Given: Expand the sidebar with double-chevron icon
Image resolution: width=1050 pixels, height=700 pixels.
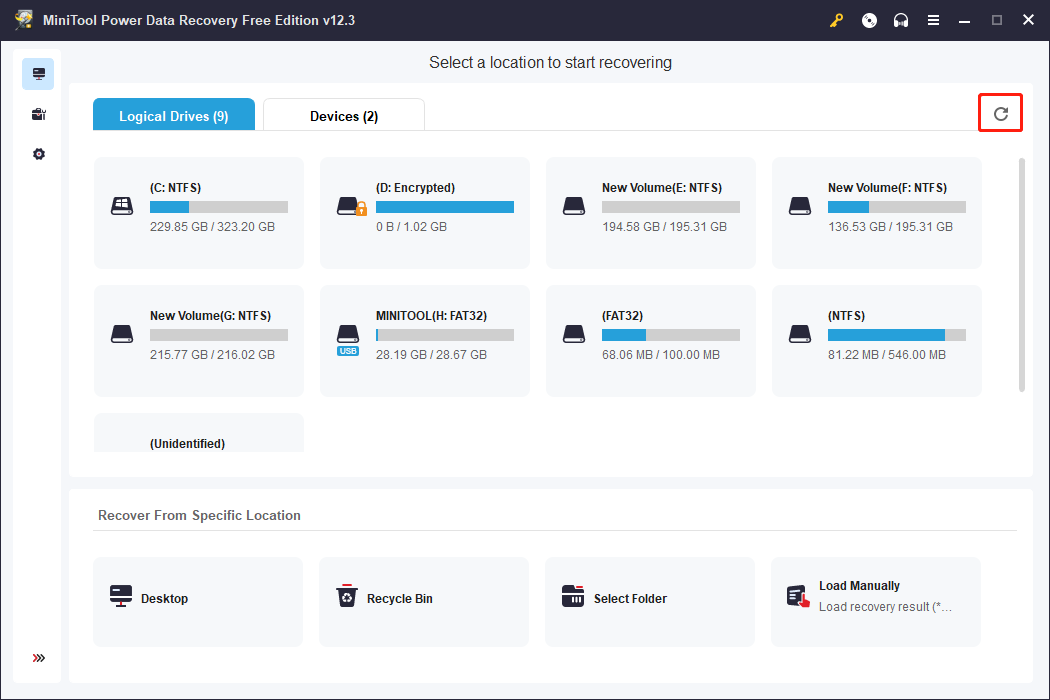Looking at the screenshot, I should click(x=39, y=658).
